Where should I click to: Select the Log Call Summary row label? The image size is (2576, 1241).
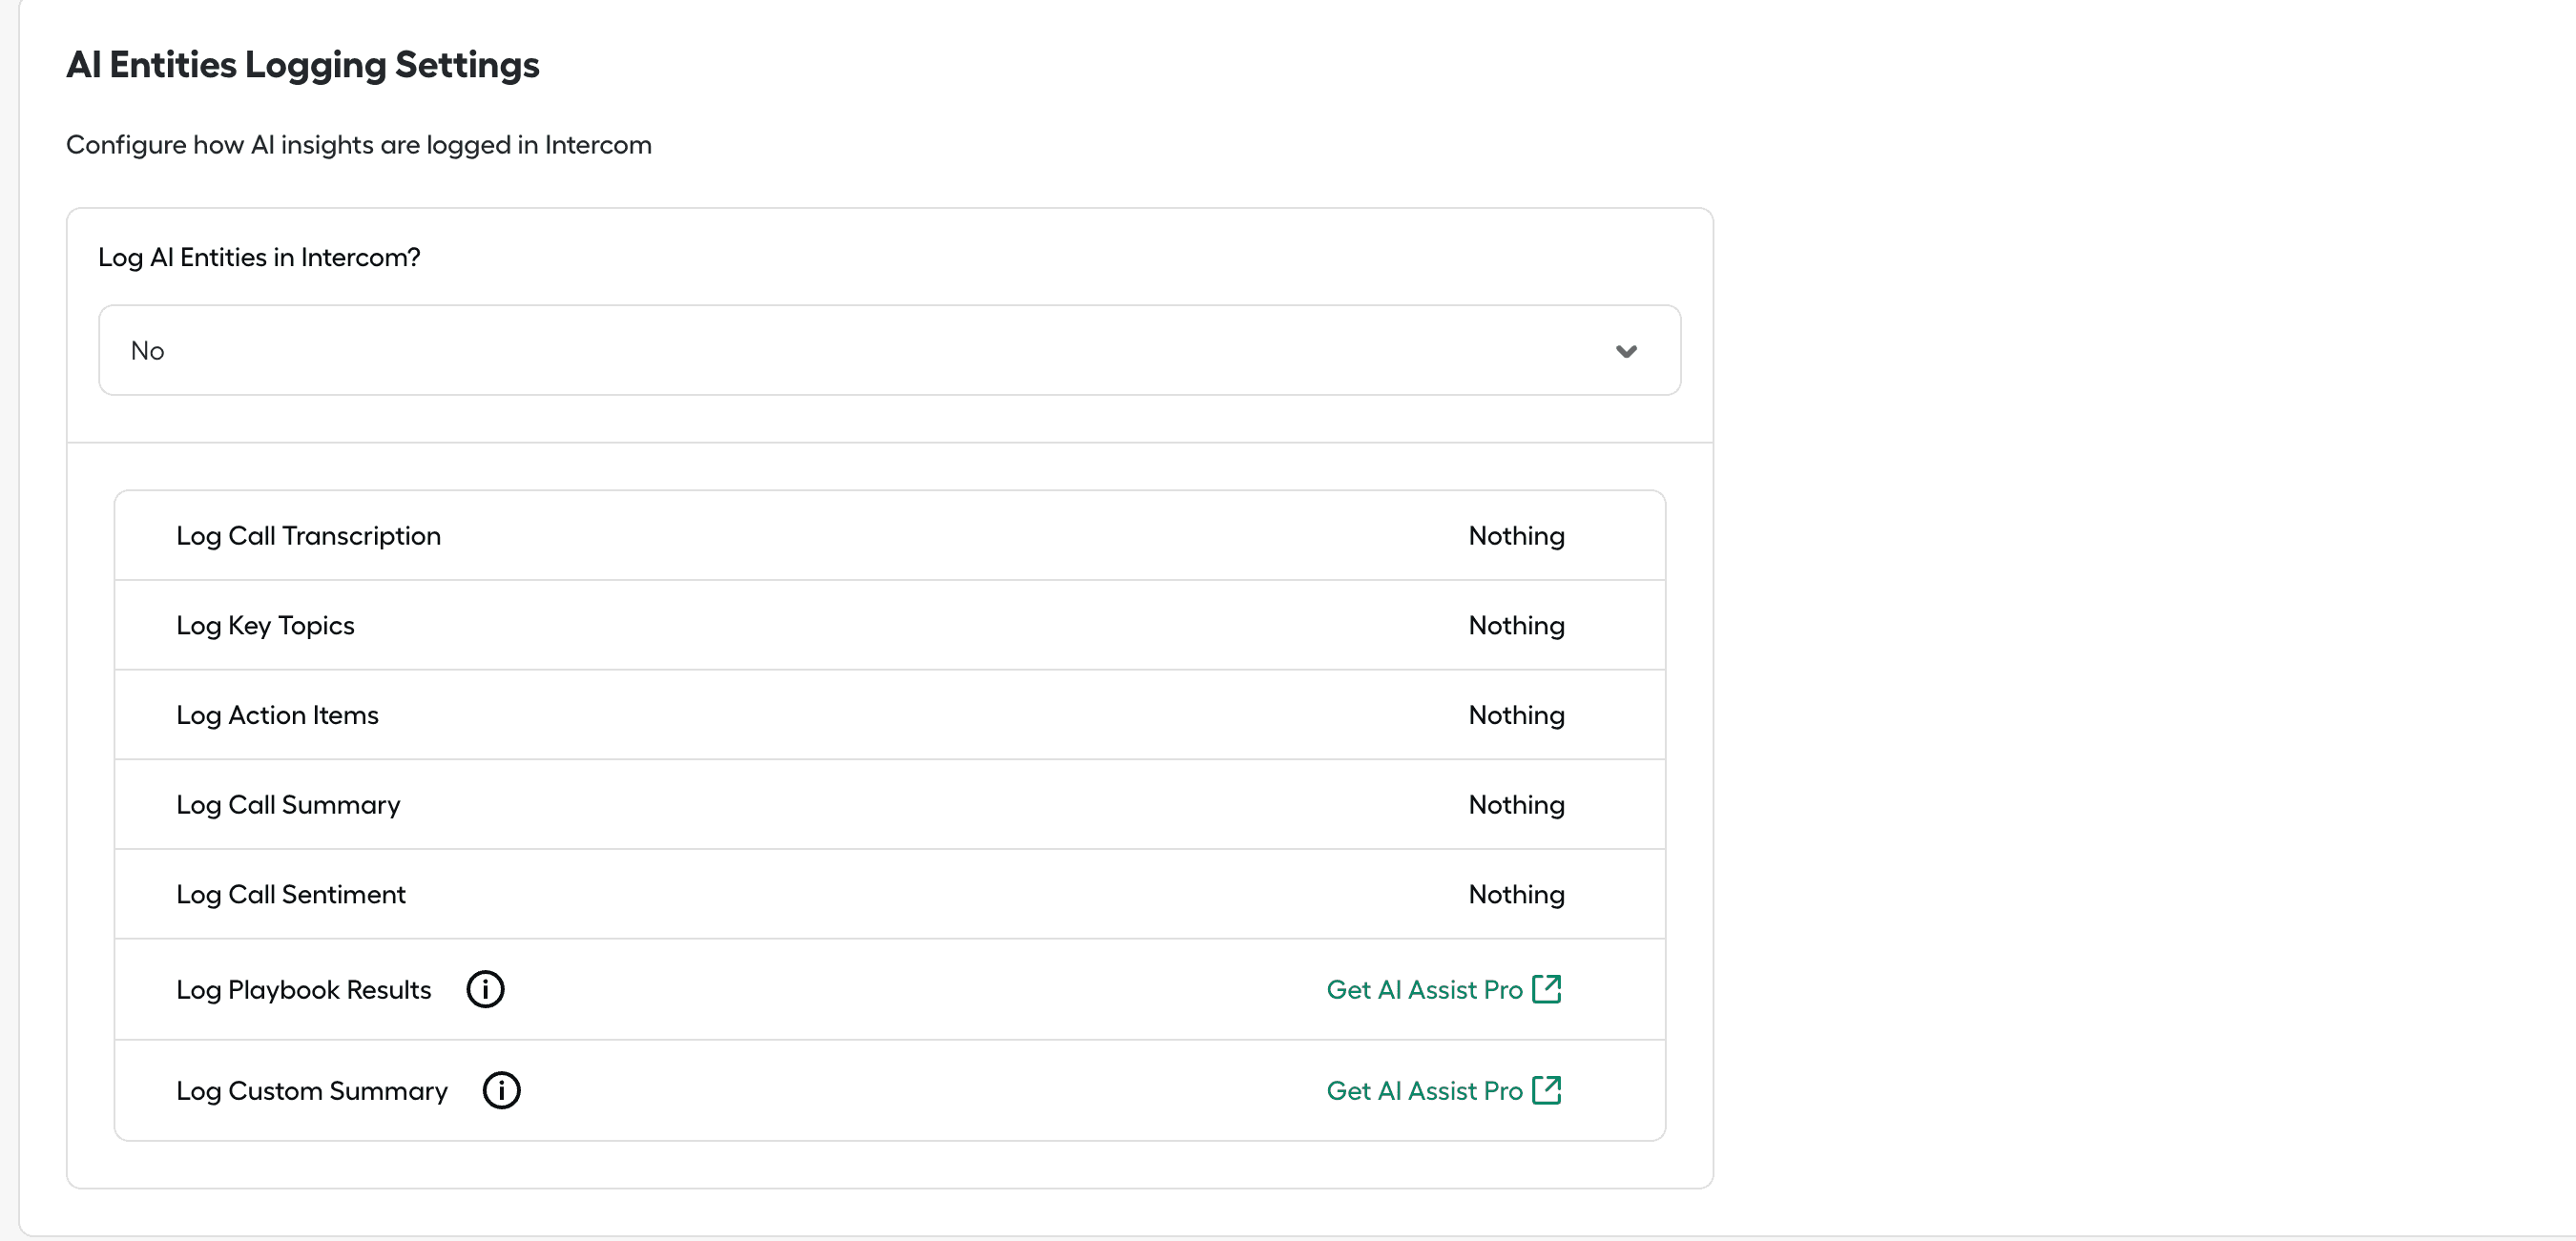(x=288, y=805)
